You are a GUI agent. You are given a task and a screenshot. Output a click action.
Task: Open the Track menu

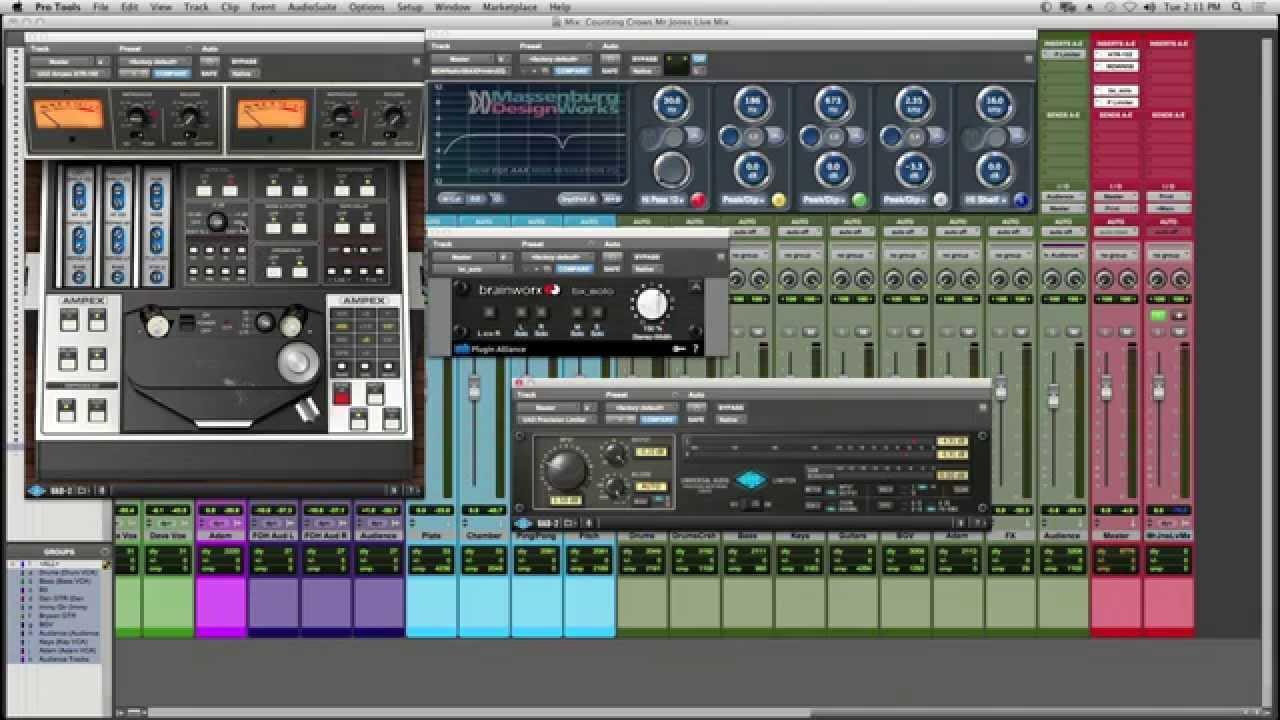click(x=196, y=7)
